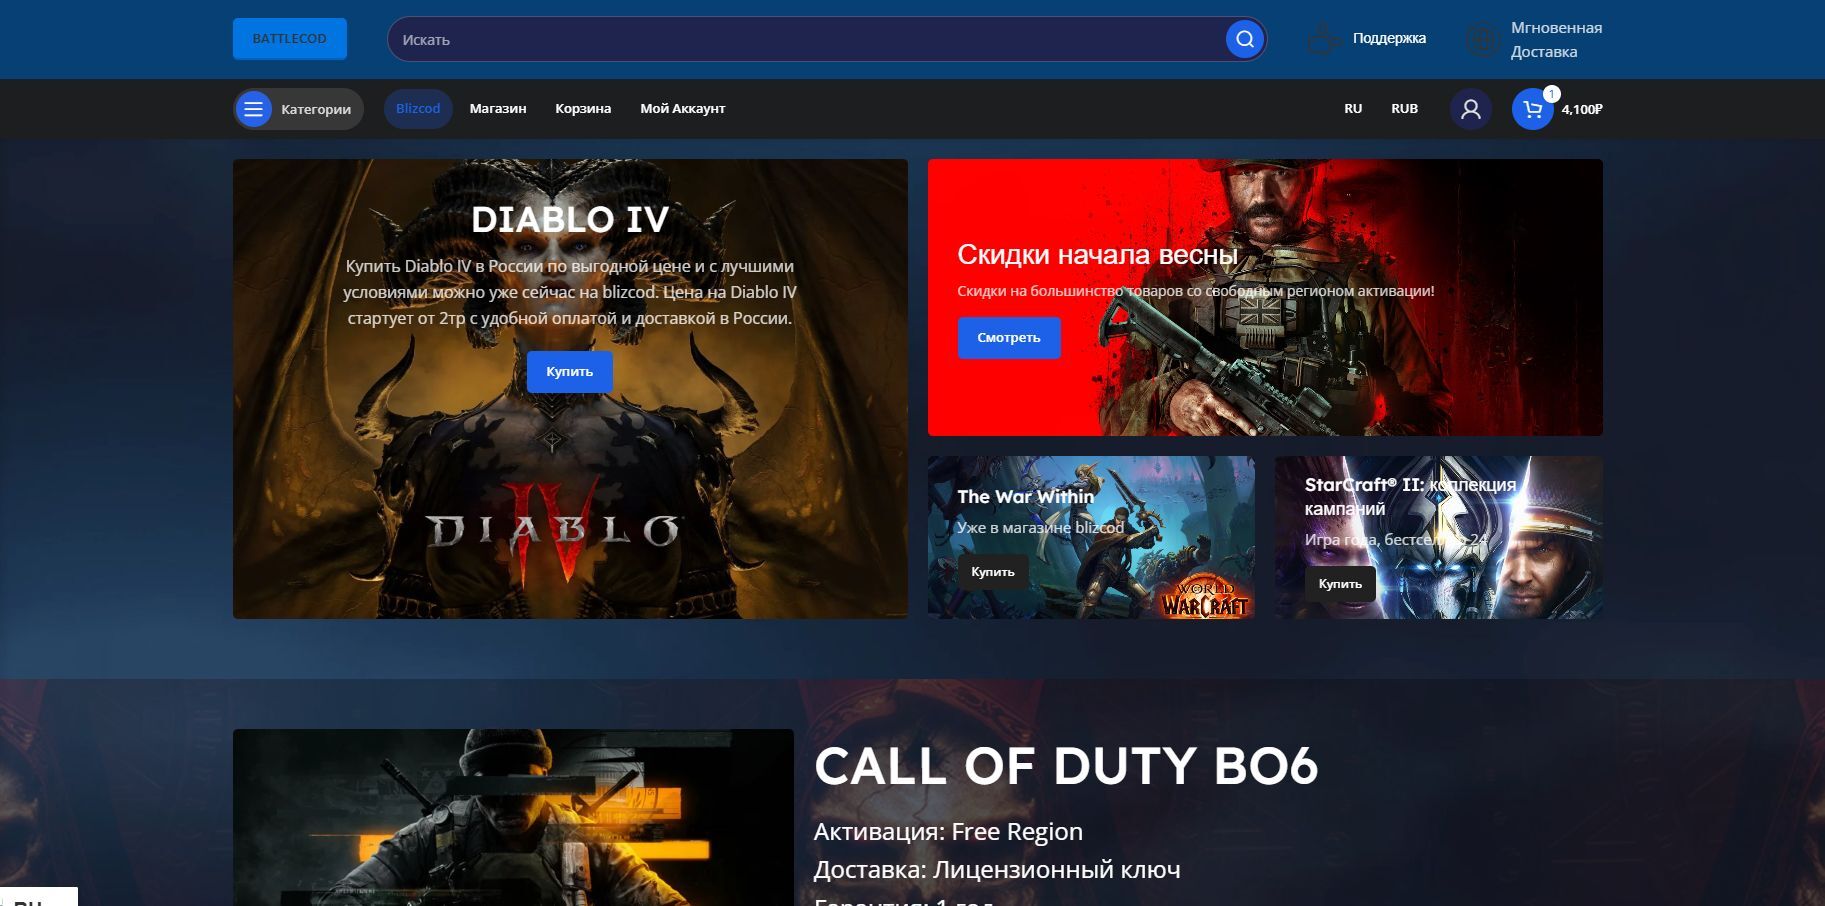
Task: Open the RUB currency selector
Action: [x=1404, y=108]
